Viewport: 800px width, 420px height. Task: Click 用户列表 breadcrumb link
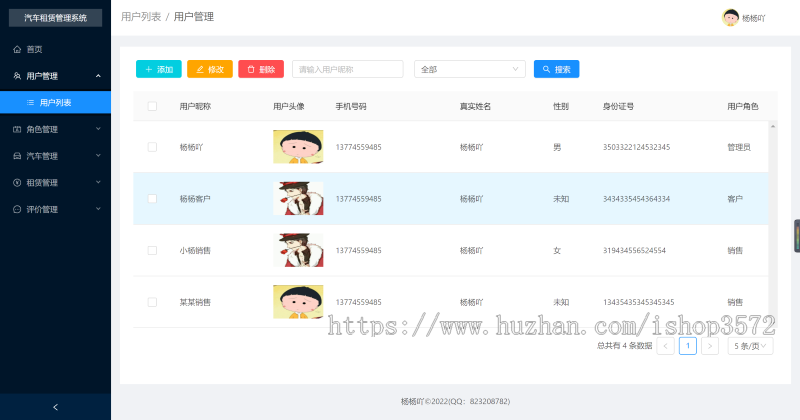141,17
